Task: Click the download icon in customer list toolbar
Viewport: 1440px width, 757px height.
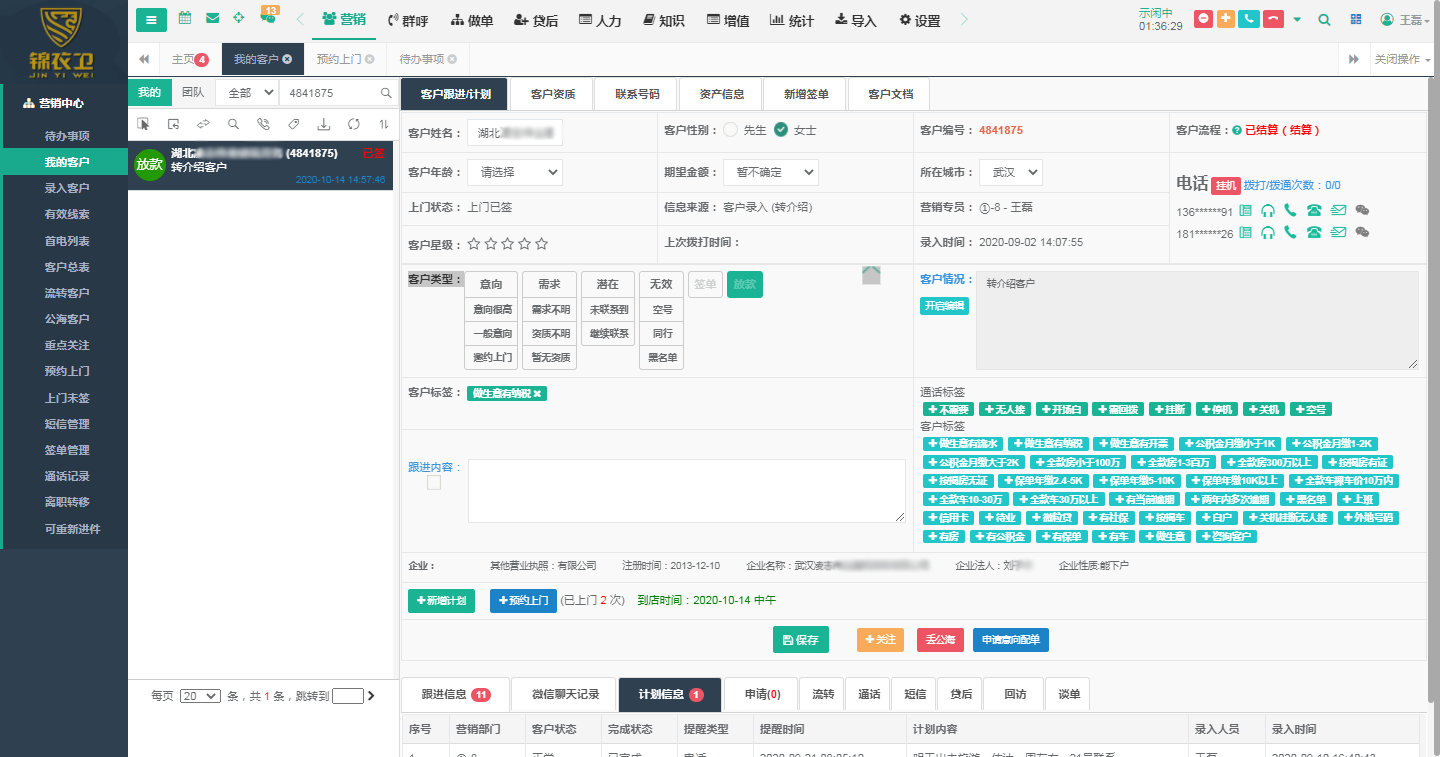Action: [x=323, y=124]
